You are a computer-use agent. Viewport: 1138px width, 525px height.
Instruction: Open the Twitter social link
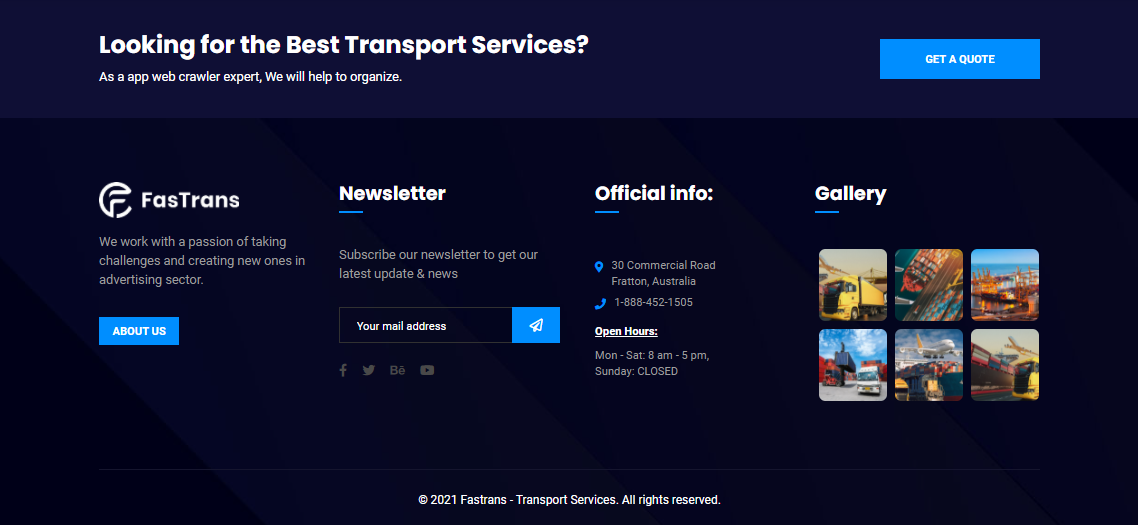(369, 370)
